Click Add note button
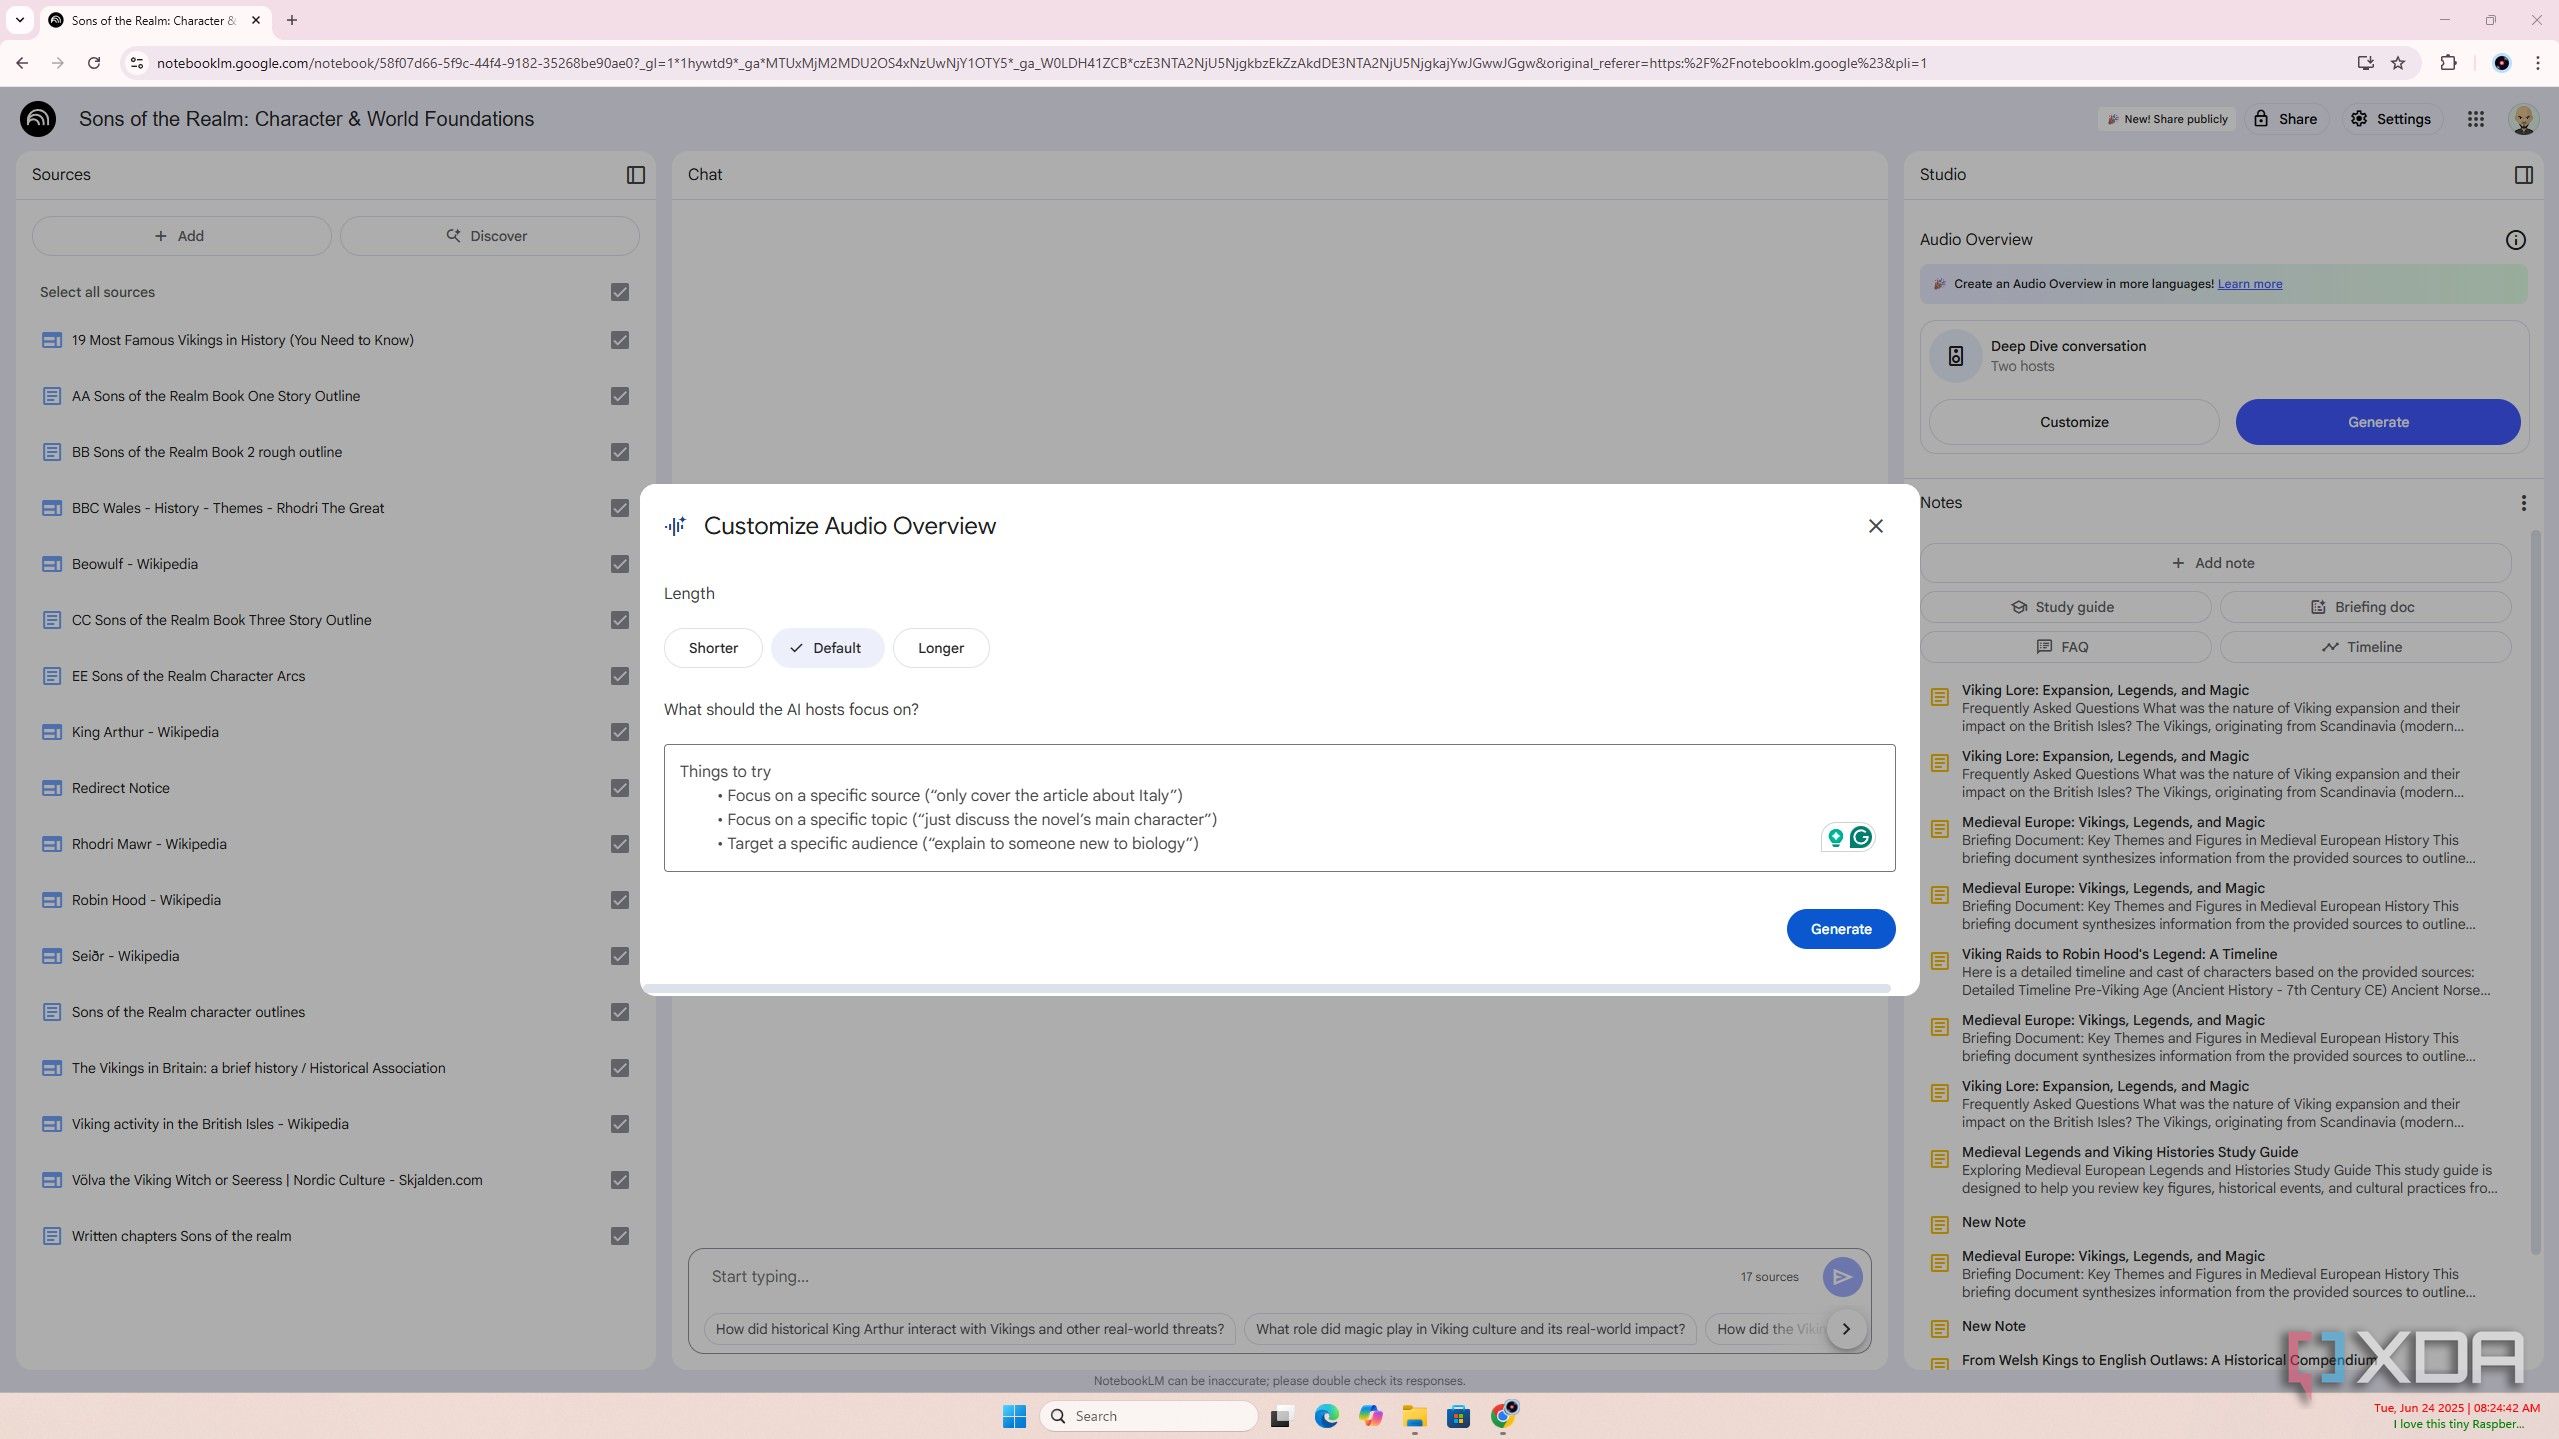Image resolution: width=2559 pixels, height=1439 pixels. (2214, 563)
